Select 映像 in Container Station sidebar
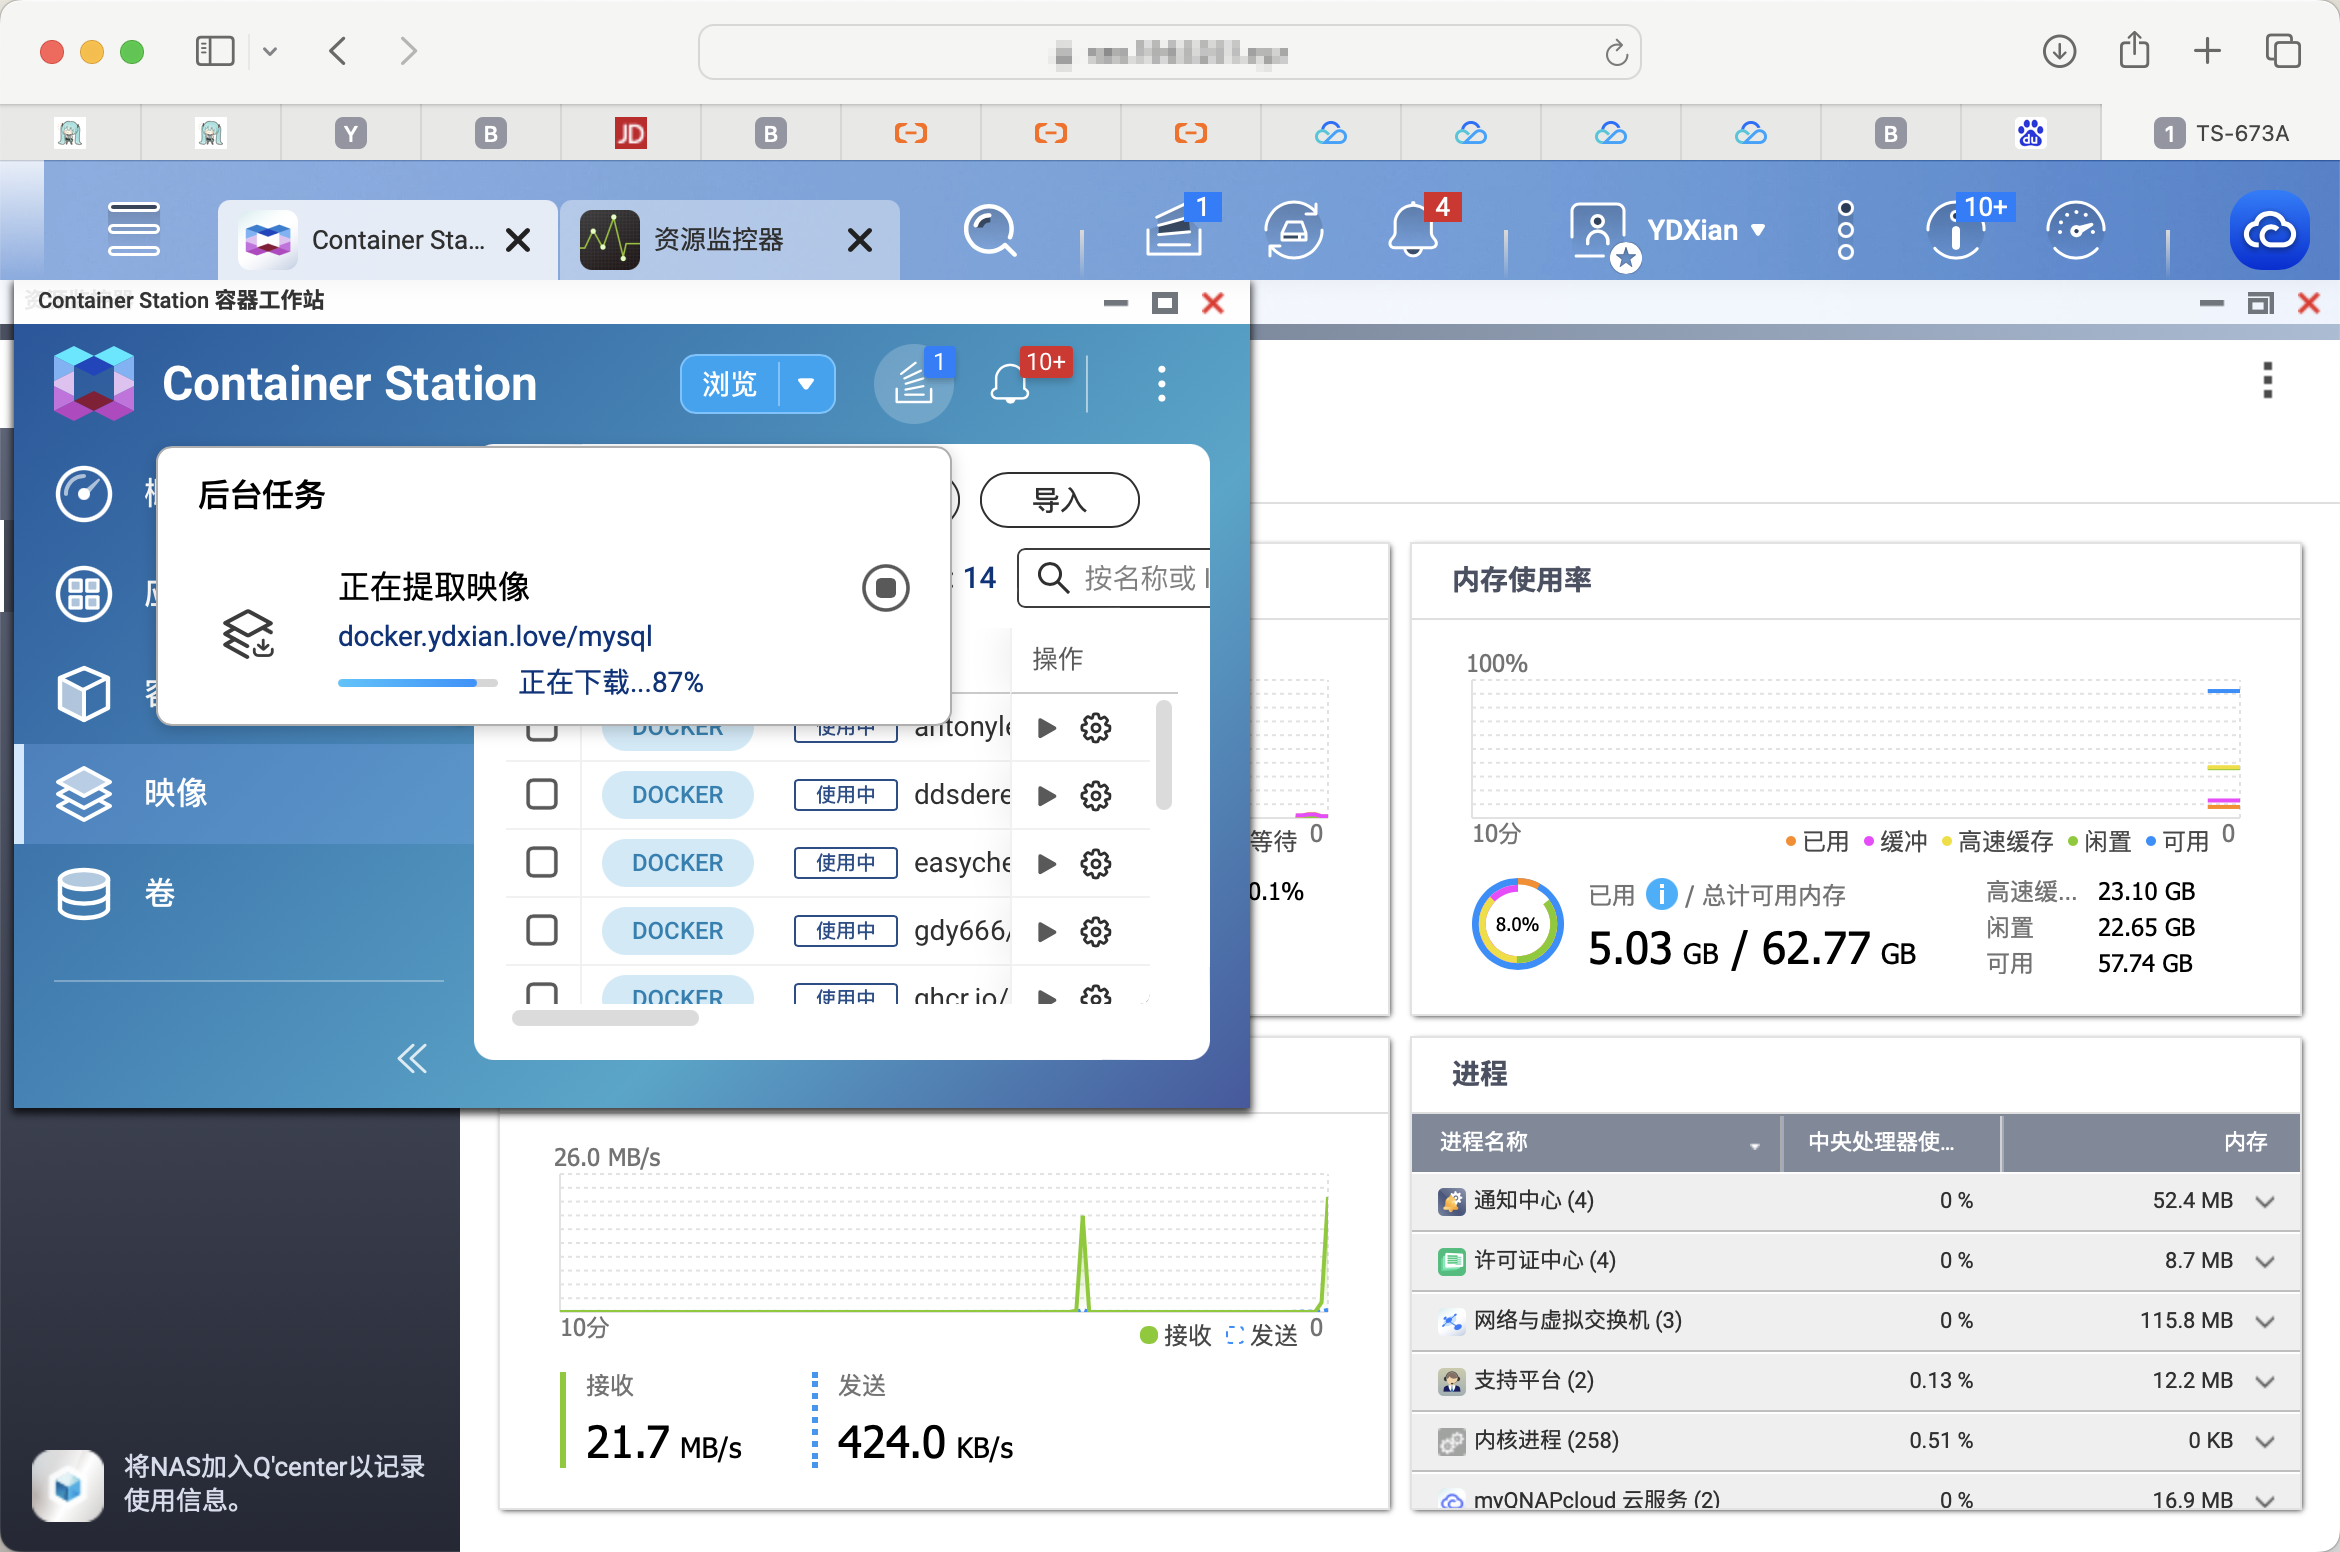 pyautogui.click(x=244, y=793)
